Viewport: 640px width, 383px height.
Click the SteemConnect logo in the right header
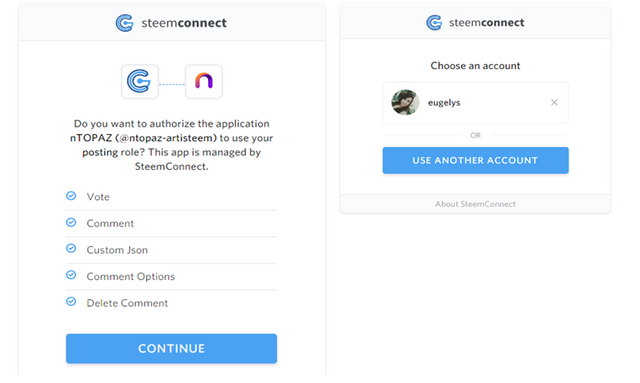(x=434, y=22)
